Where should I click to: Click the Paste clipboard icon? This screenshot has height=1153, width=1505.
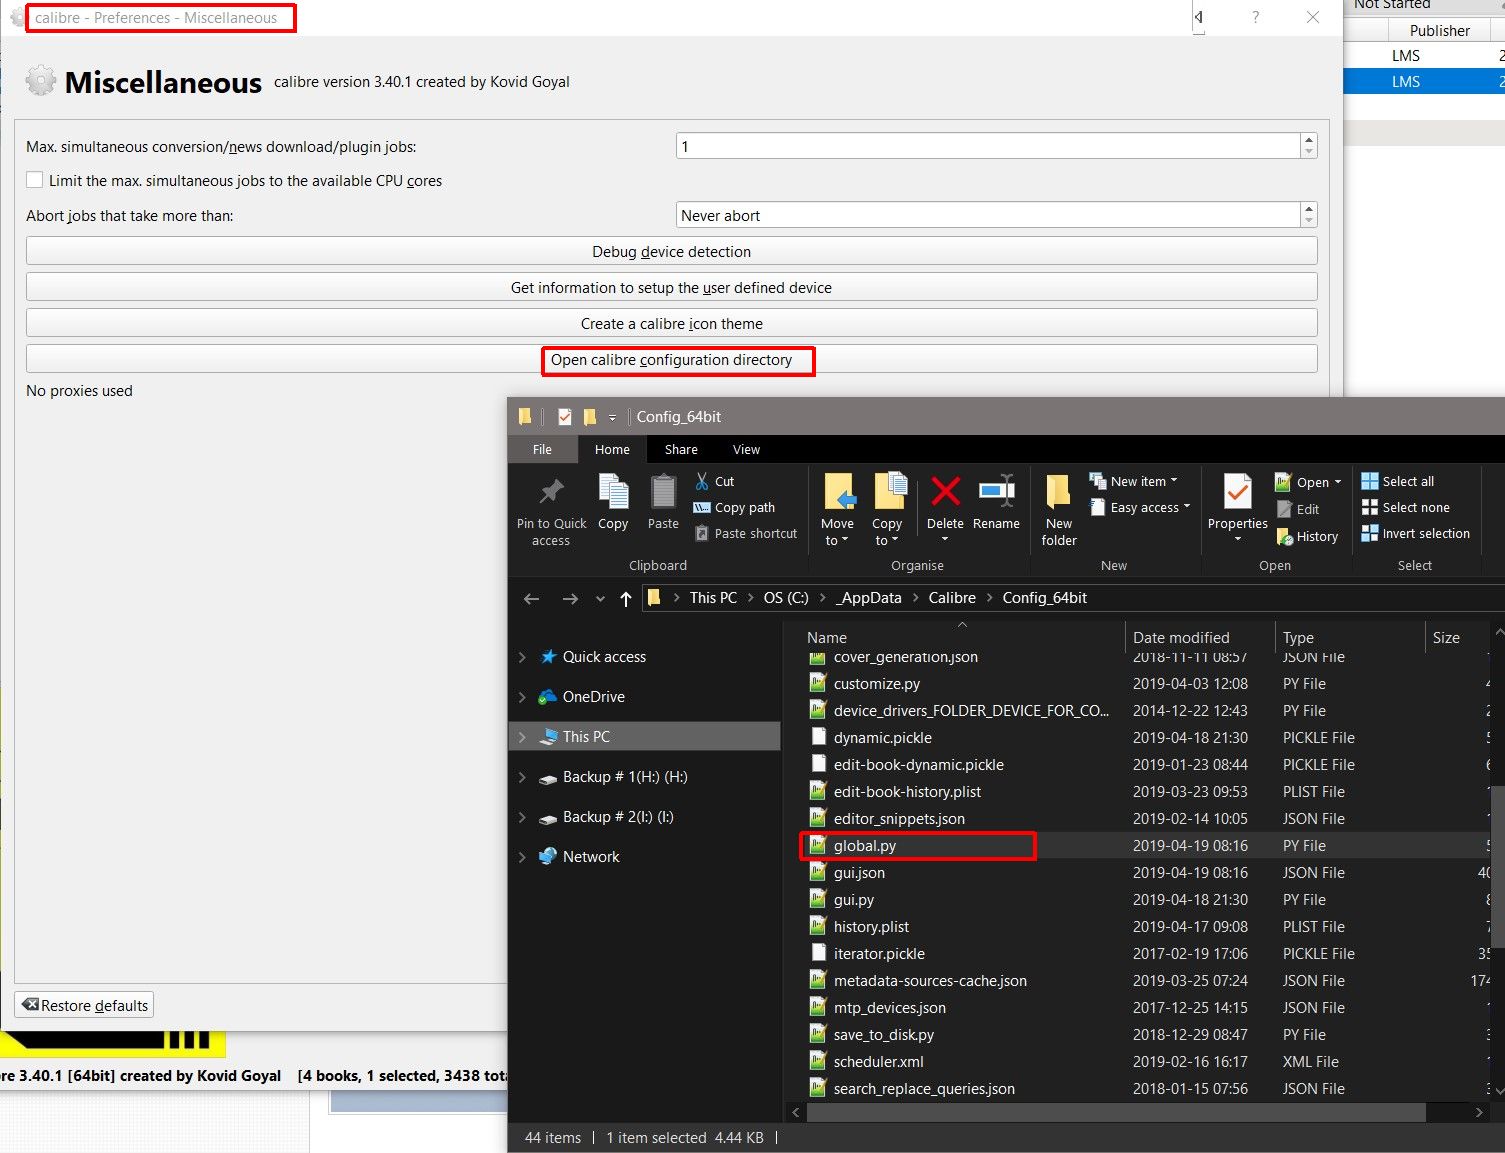663,492
